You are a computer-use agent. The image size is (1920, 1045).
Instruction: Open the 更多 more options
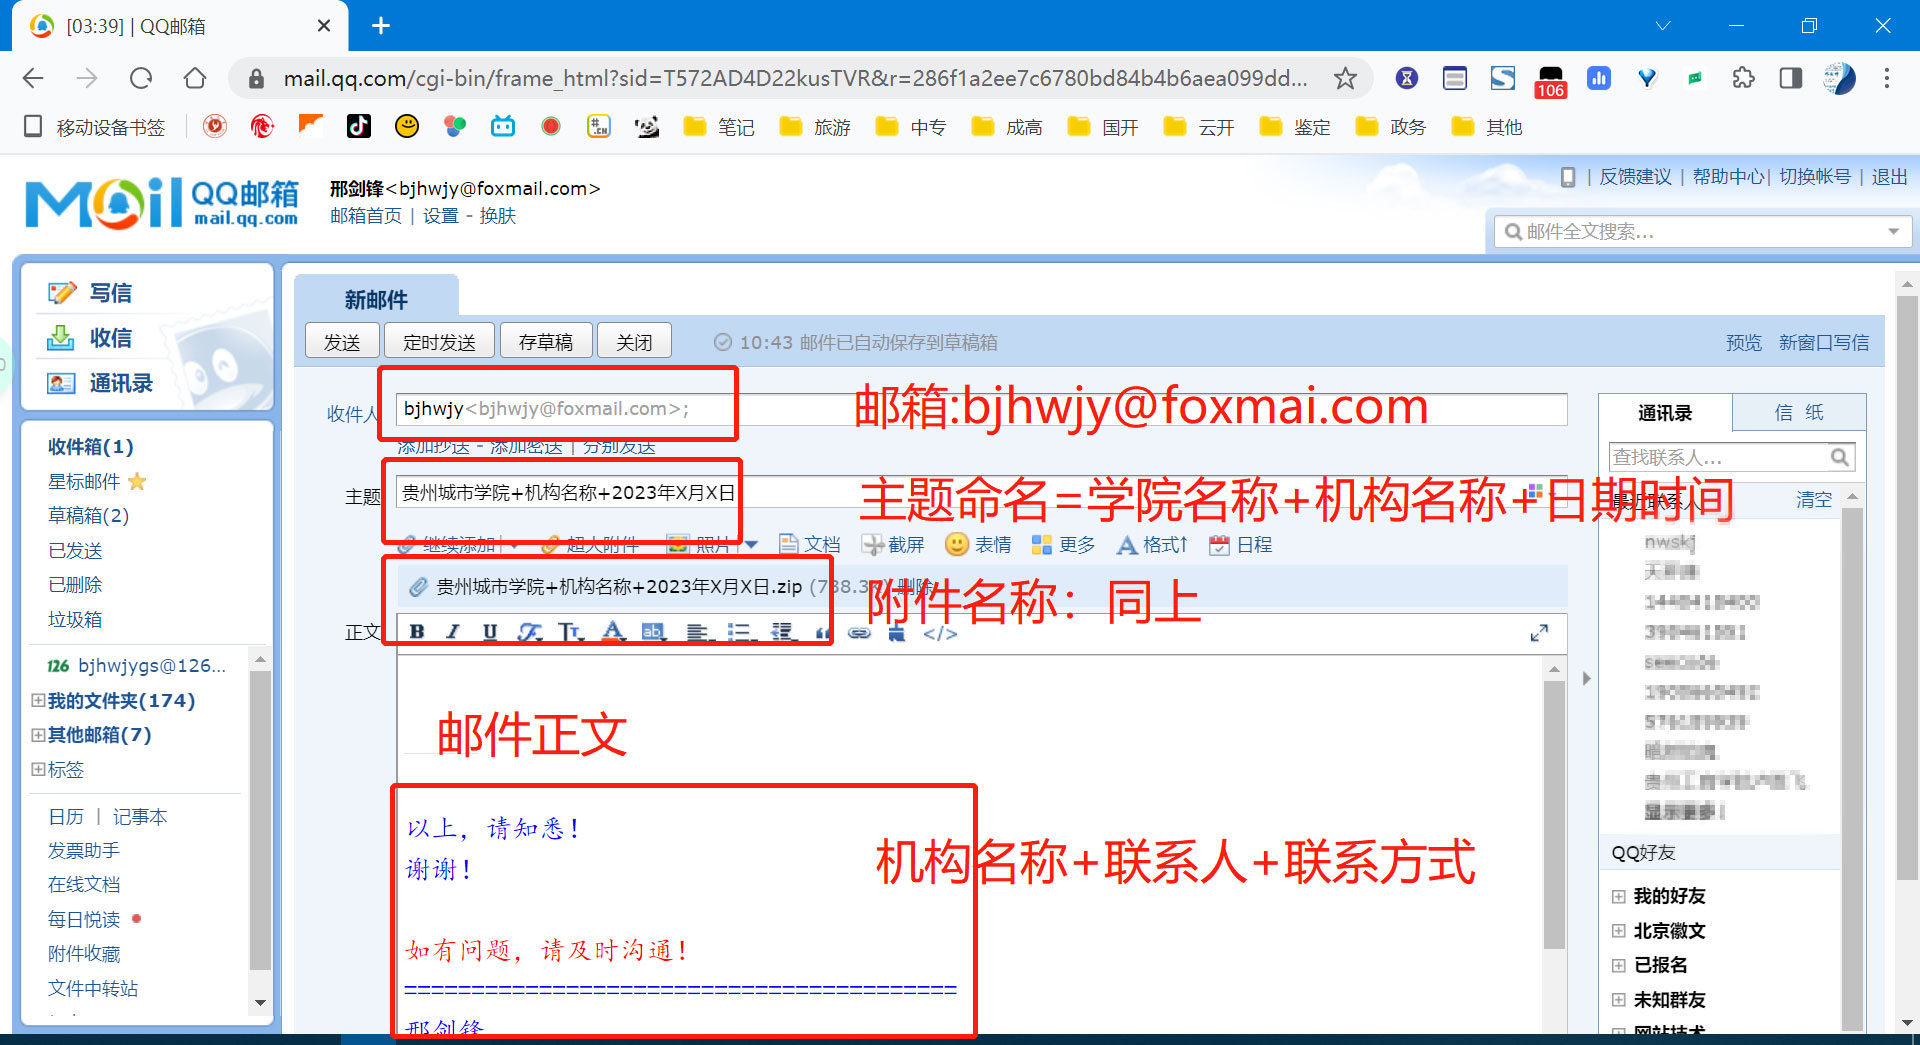coord(1063,544)
